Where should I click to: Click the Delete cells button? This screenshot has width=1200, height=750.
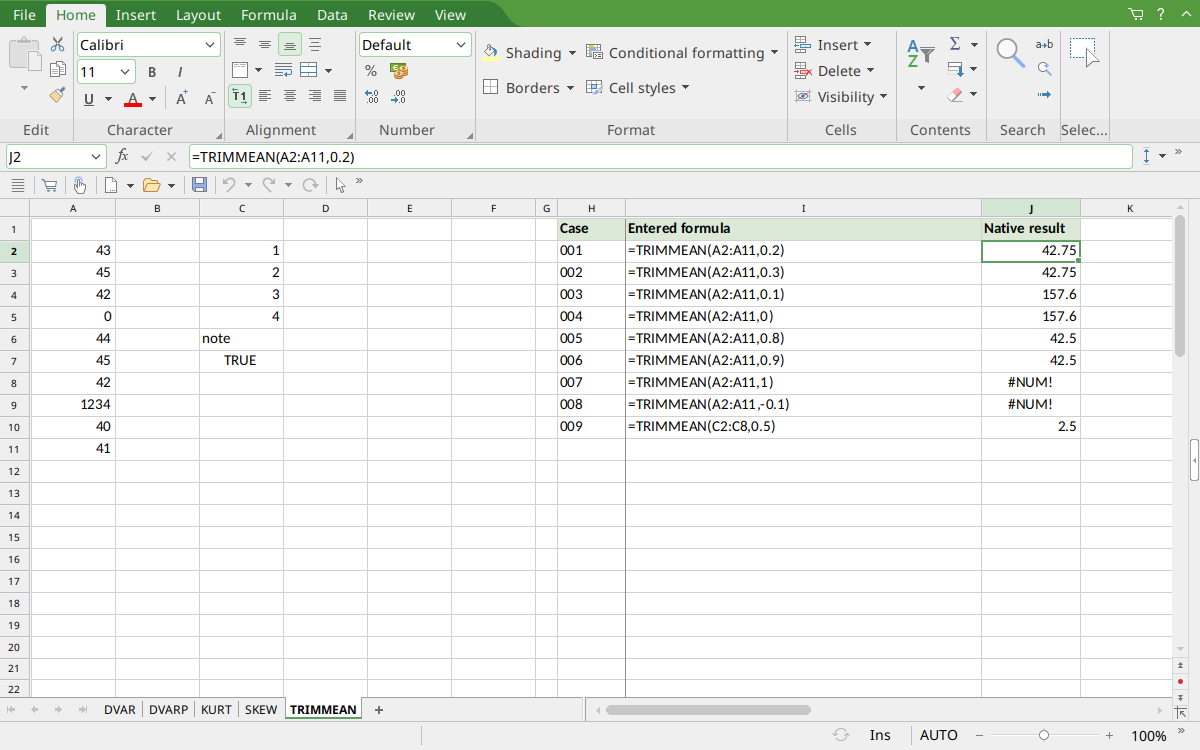coord(835,71)
